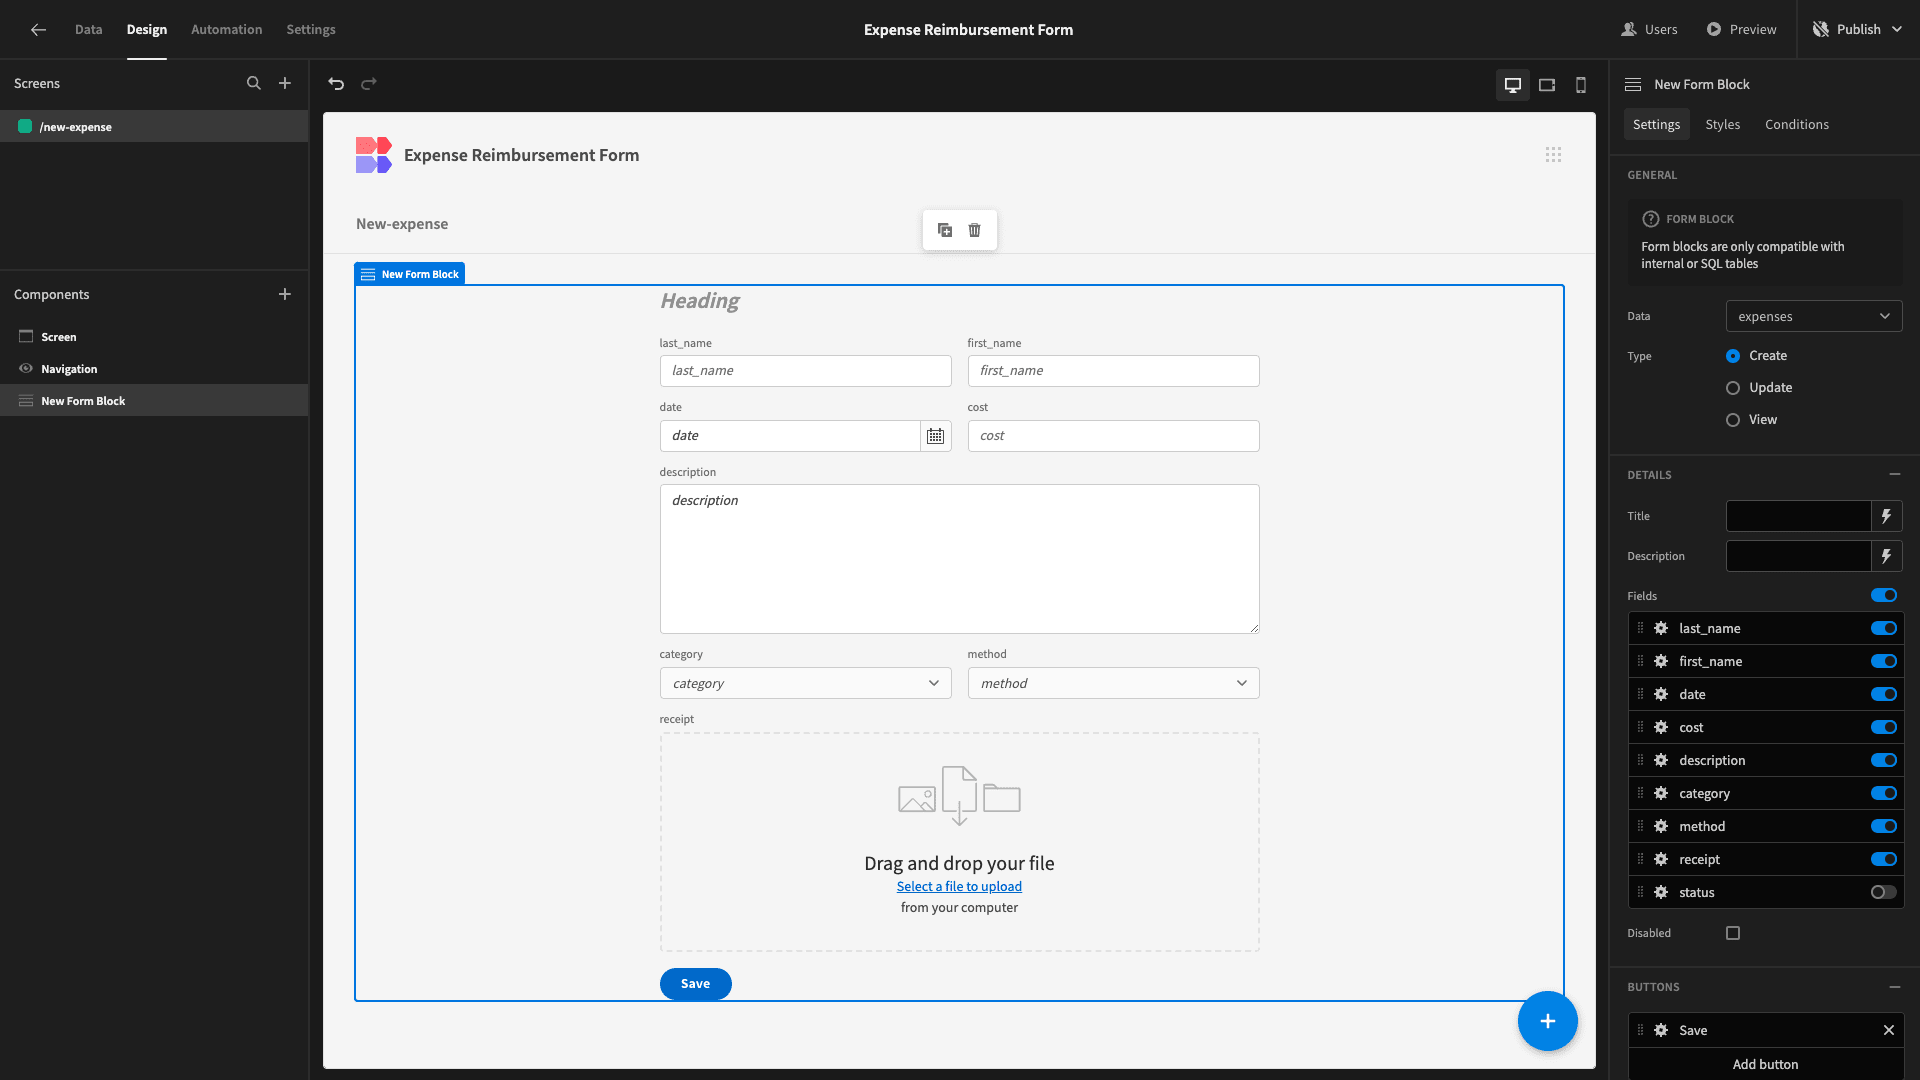Add a component with the plus icon
Screen dimensions: 1920x1080
(x=285, y=294)
